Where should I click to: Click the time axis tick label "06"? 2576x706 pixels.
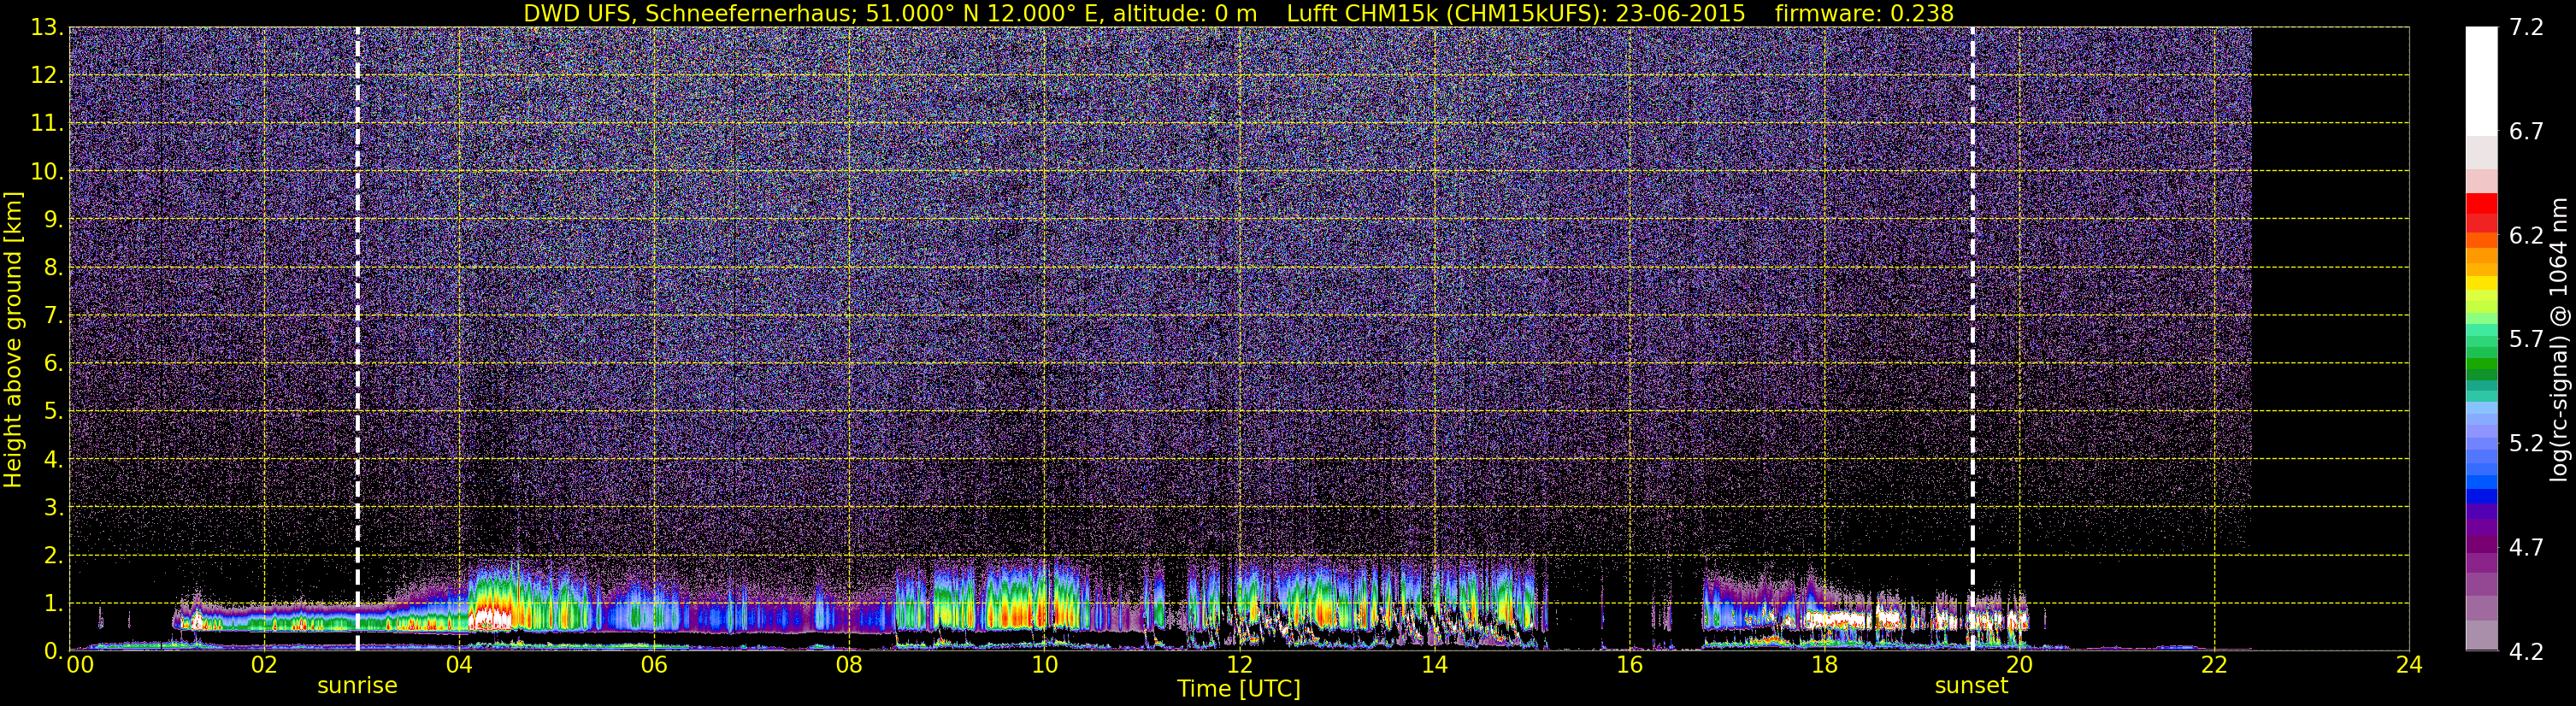point(654,665)
